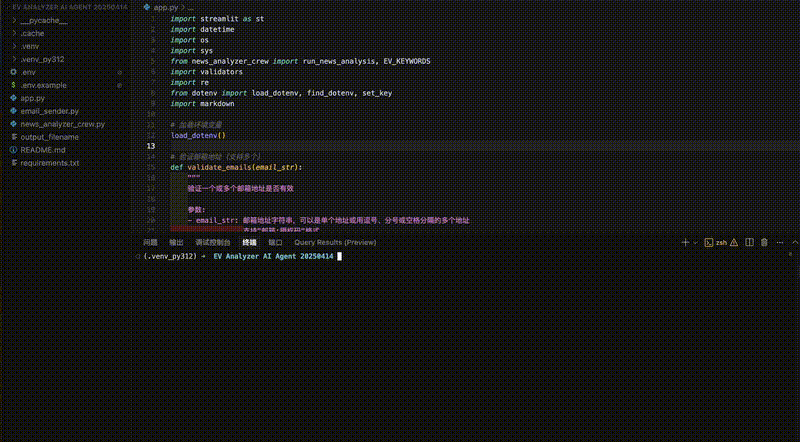800x442 pixels.
Task: Open terminal panel more actions ellipsis
Action: point(780,242)
